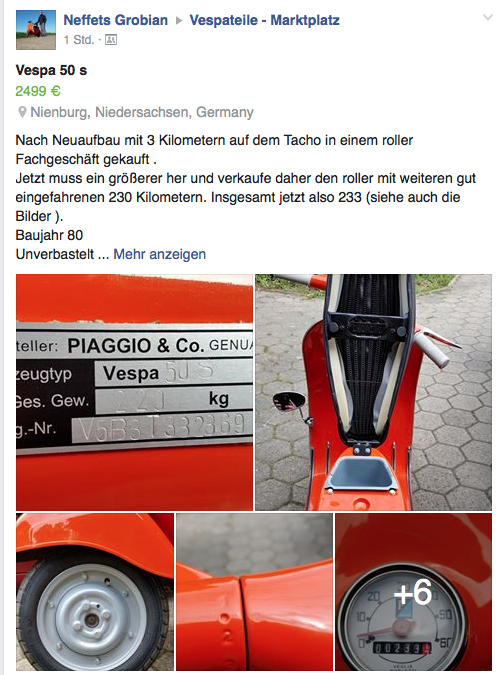This screenshot has width=504, height=675.
Task: Open Neffets Grobian's profile picture
Action: click(36, 30)
